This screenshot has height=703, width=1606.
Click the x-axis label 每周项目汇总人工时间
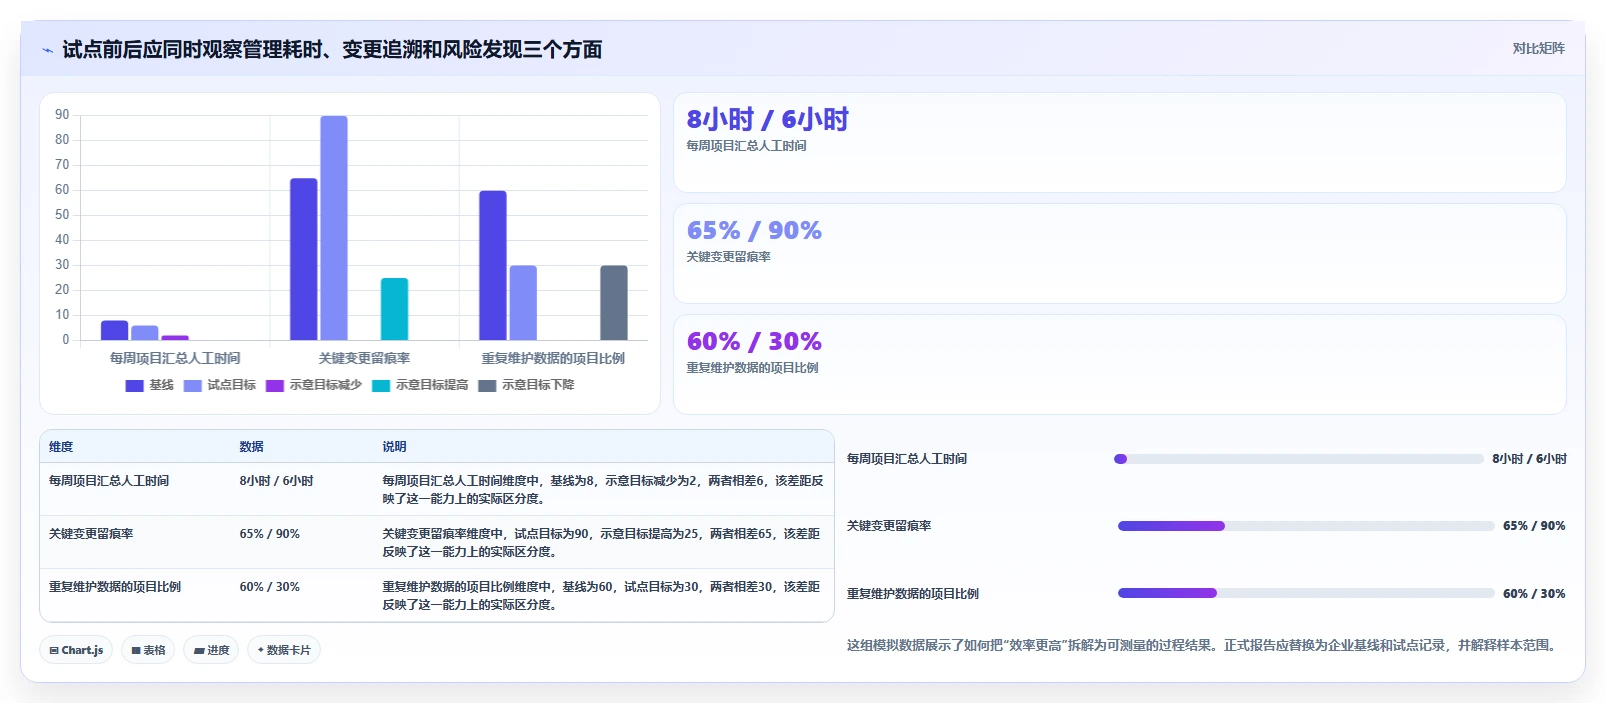[x=175, y=358]
